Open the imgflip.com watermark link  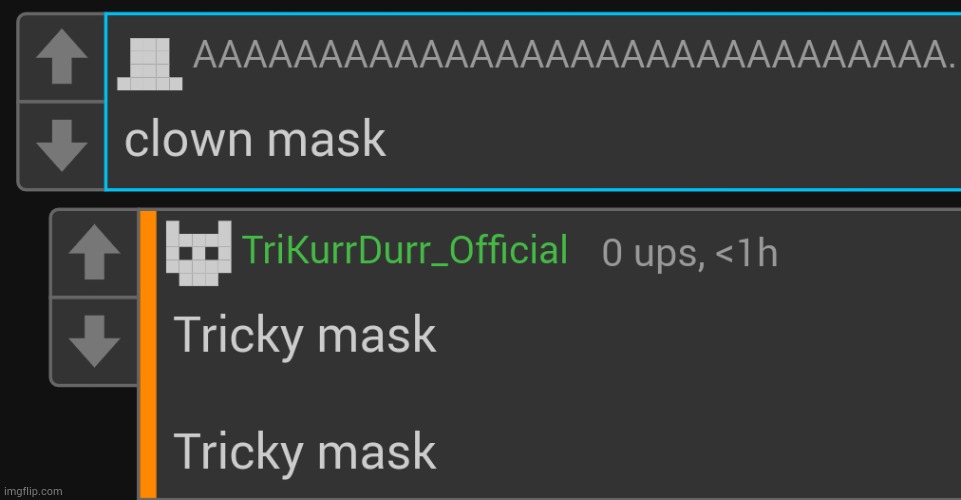tap(32, 491)
